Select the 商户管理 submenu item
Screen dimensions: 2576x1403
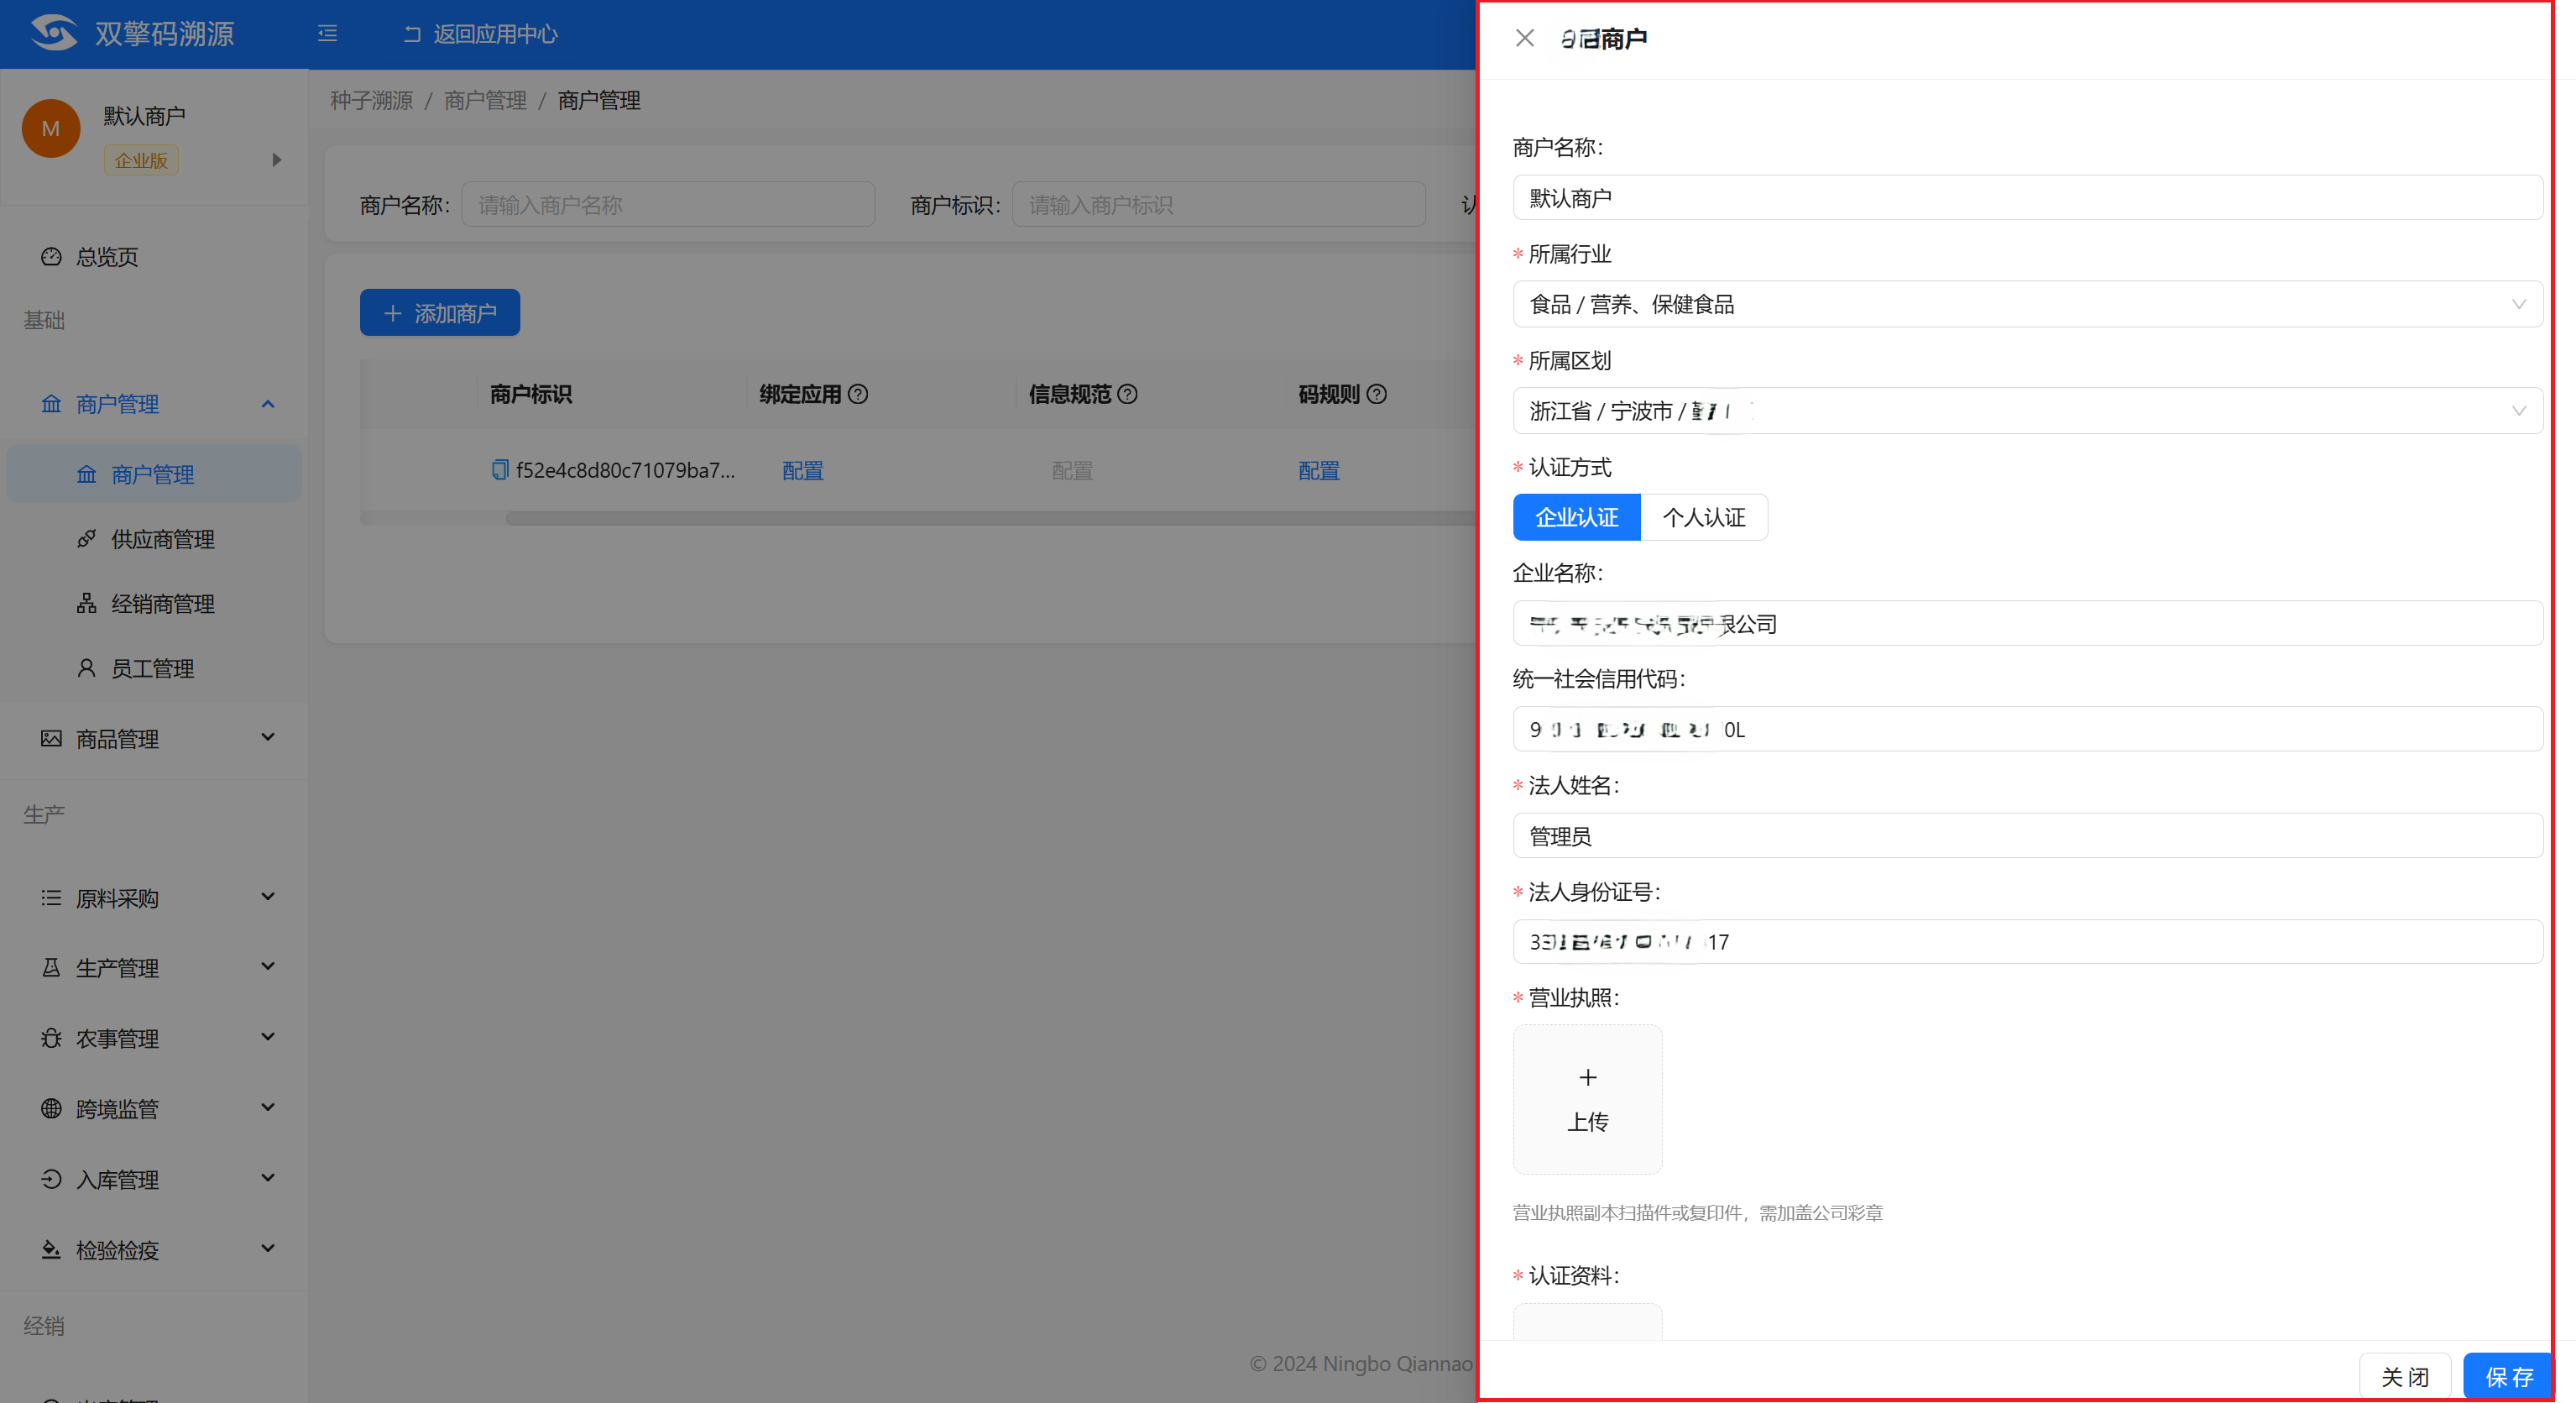(x=154, y=474)
